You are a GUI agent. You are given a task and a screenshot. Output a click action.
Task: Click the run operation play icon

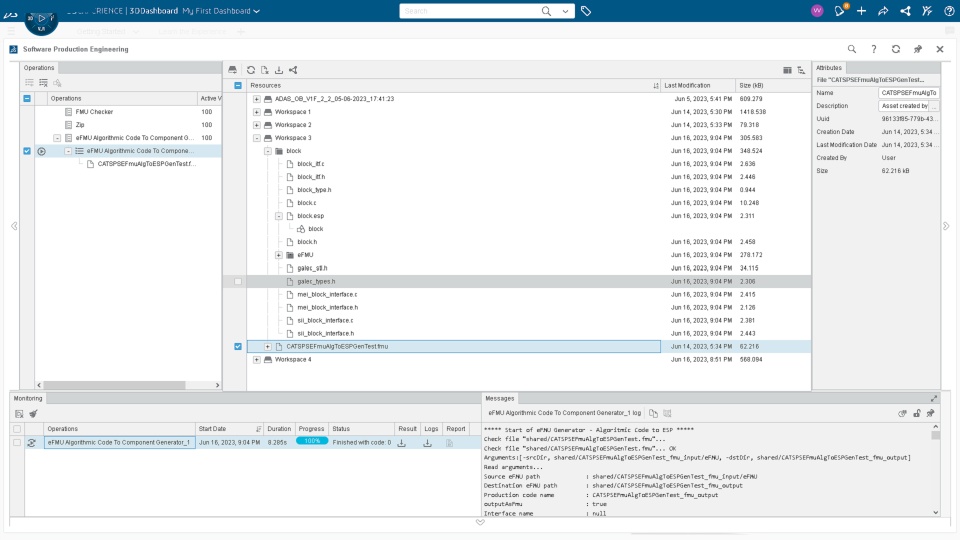42,151
